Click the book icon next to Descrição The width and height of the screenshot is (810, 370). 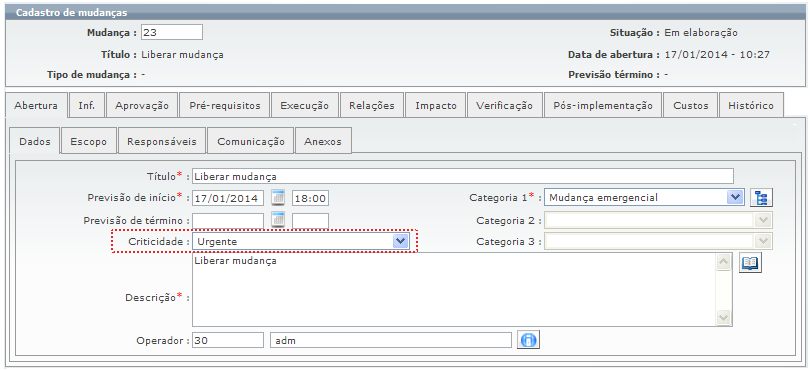click(750, 264)
